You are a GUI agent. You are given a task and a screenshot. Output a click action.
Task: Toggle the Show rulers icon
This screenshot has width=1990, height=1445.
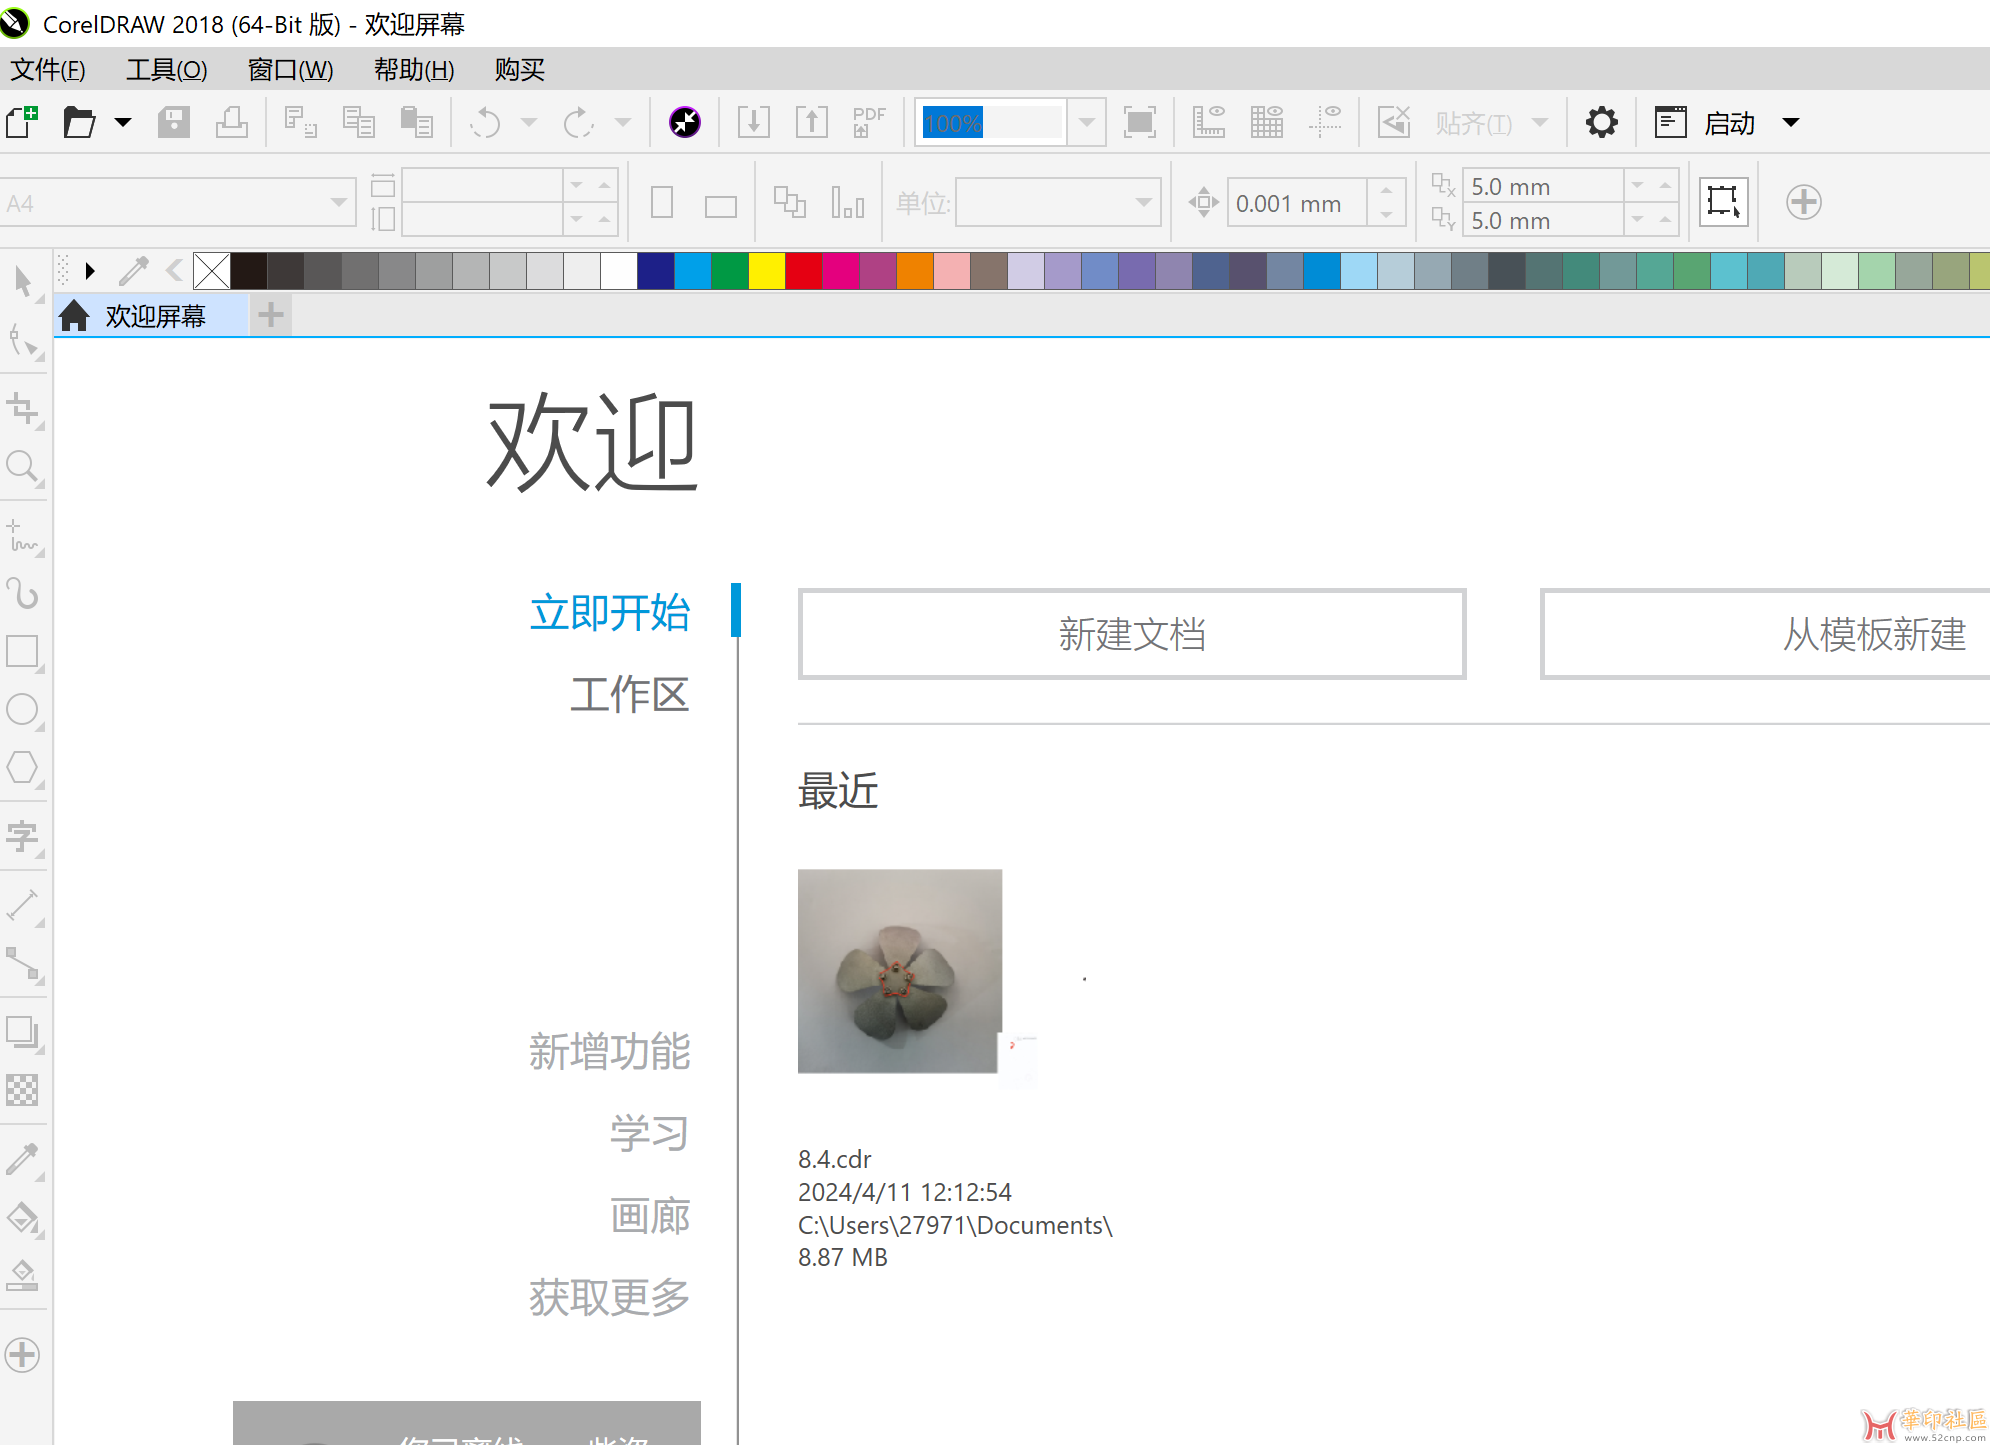pos(1209,122)
